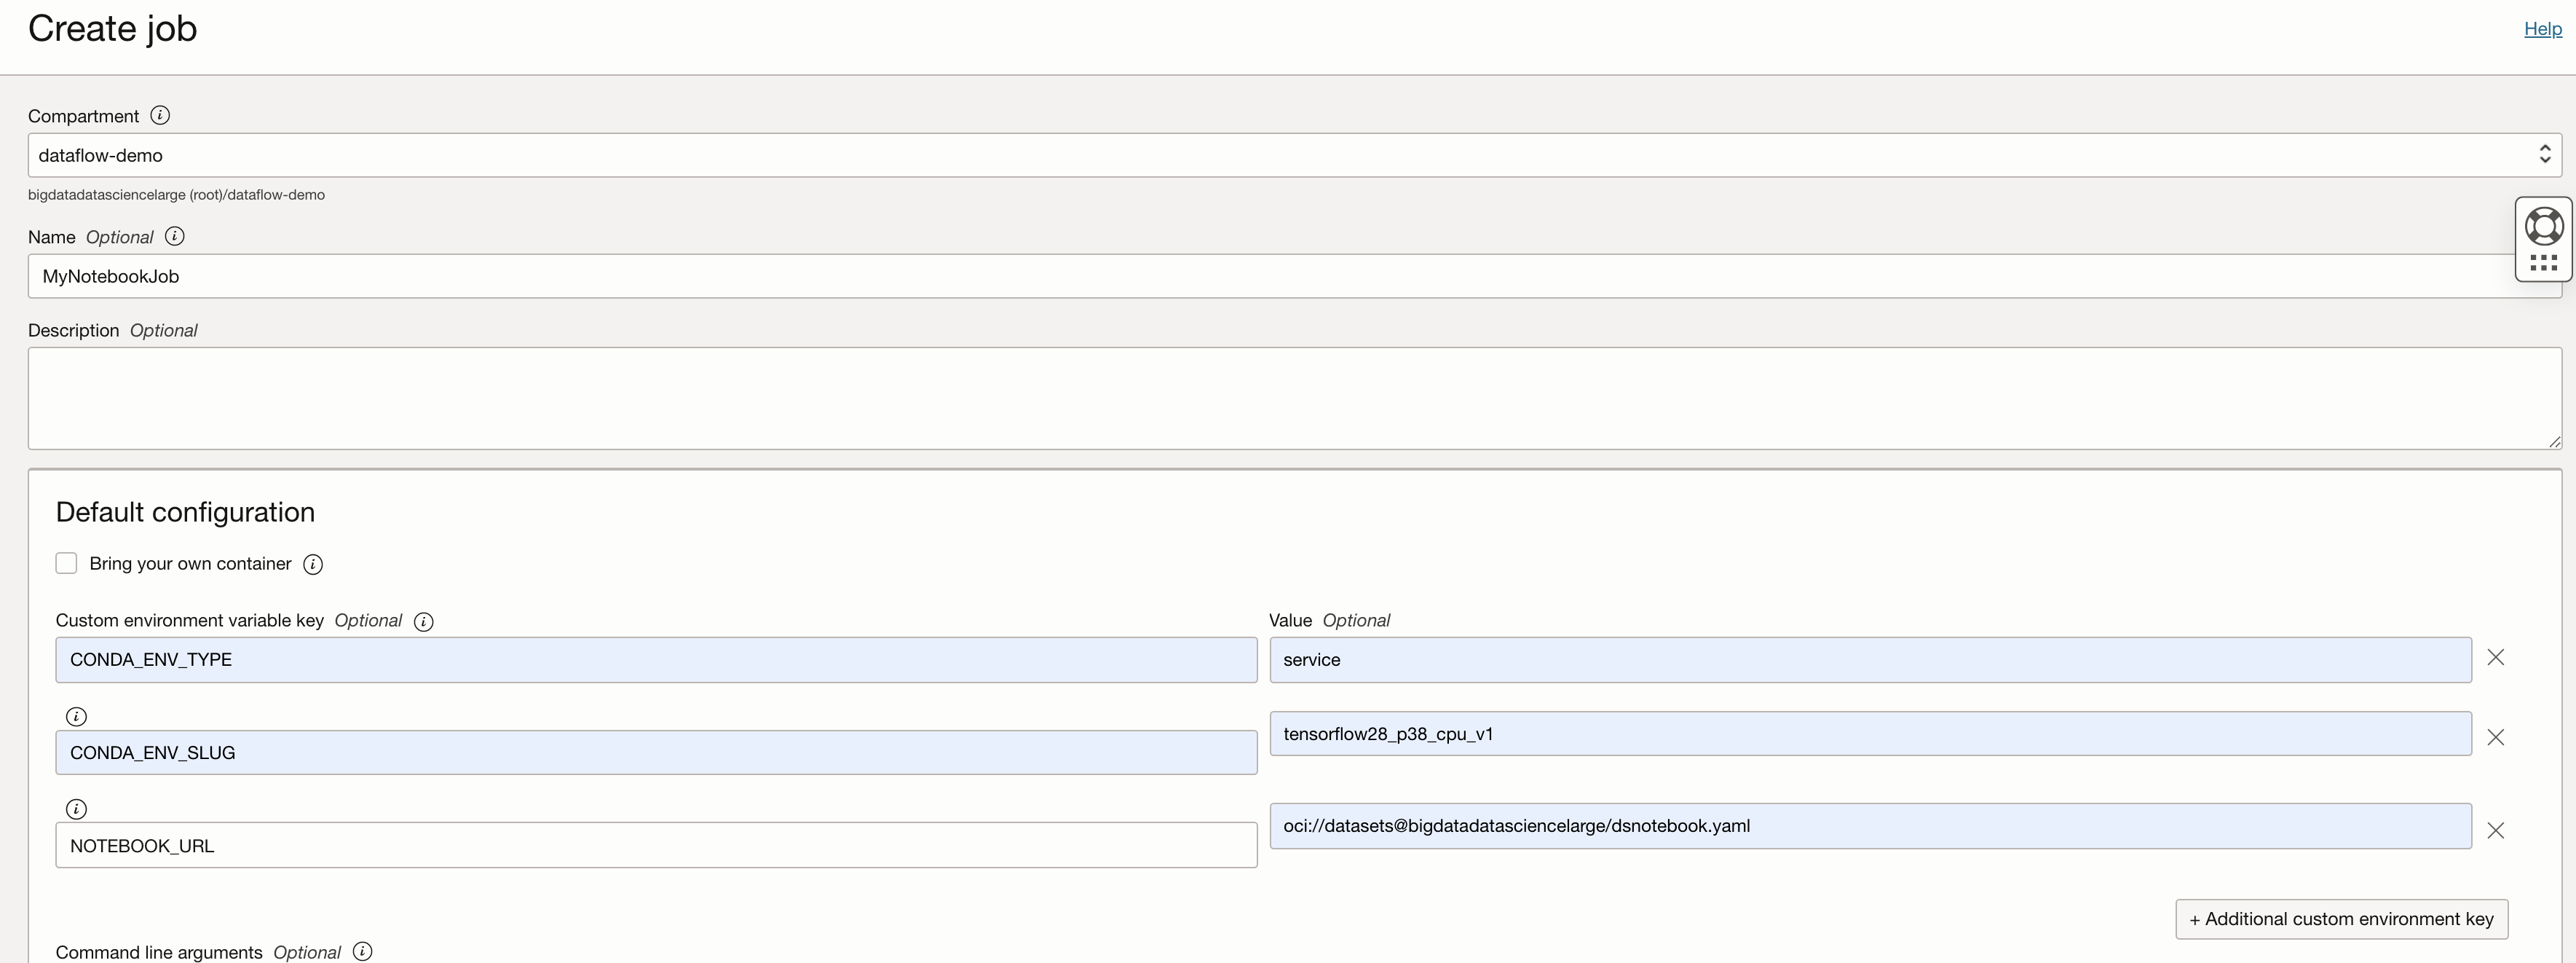
Task: Open the info tooltip above CONDA_ENV_SLUG
Action: 76,716
